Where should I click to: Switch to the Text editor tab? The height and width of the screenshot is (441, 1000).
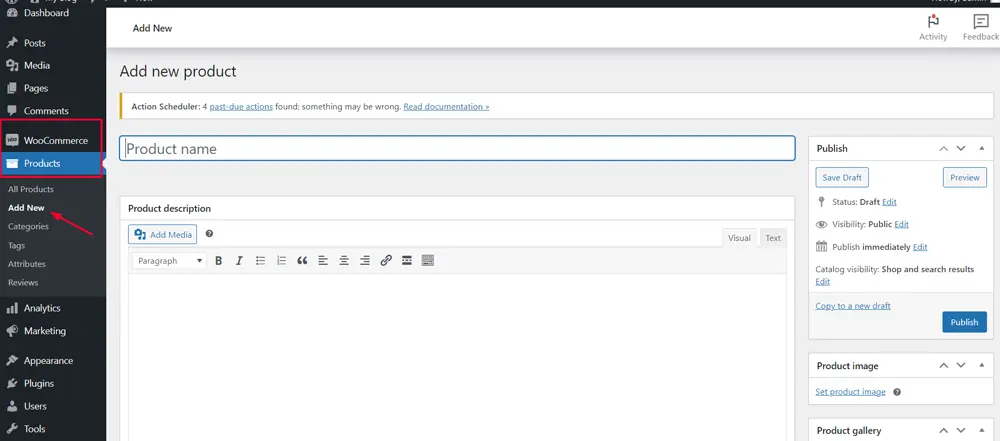[773, 237]
